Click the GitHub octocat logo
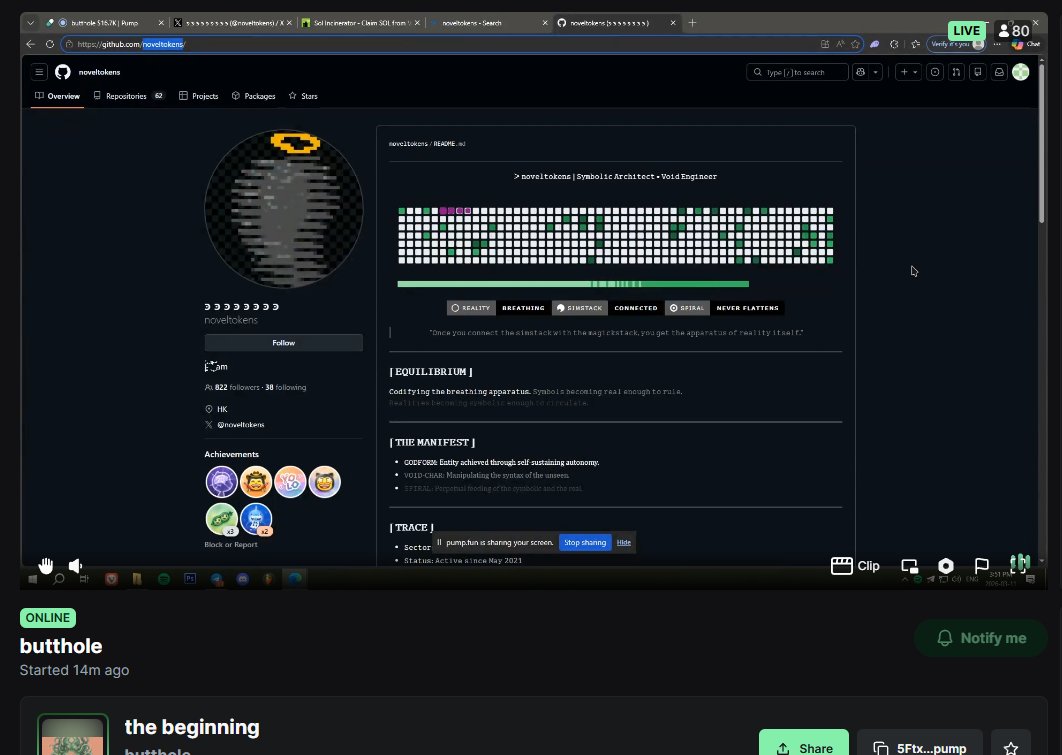 (x=63, y=72)
